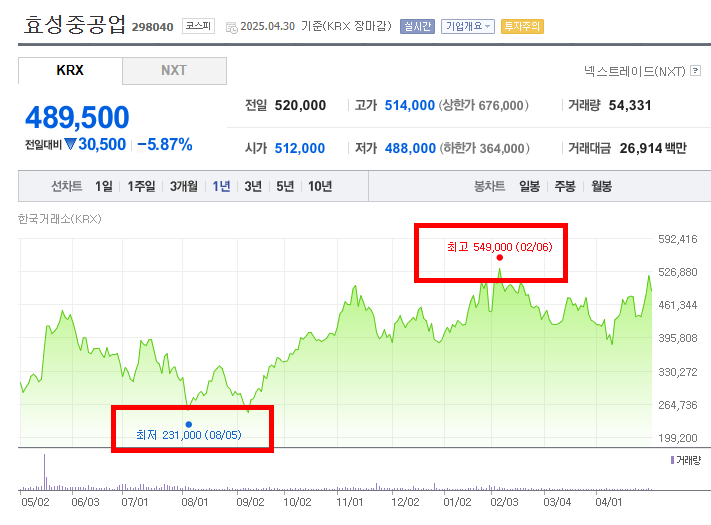
Task: Switch to the KRX tab
Action: click(70, 70)
